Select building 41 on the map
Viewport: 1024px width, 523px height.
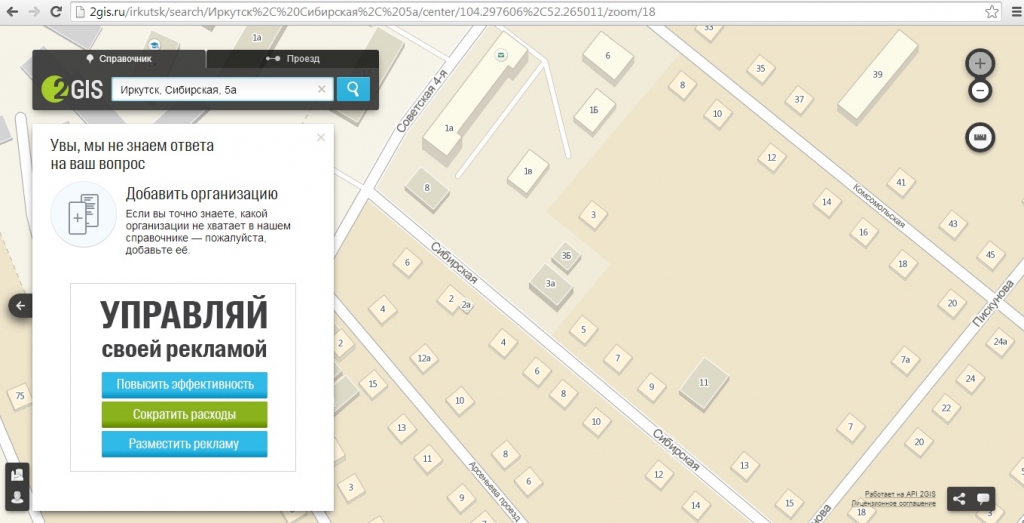point(901,182)
